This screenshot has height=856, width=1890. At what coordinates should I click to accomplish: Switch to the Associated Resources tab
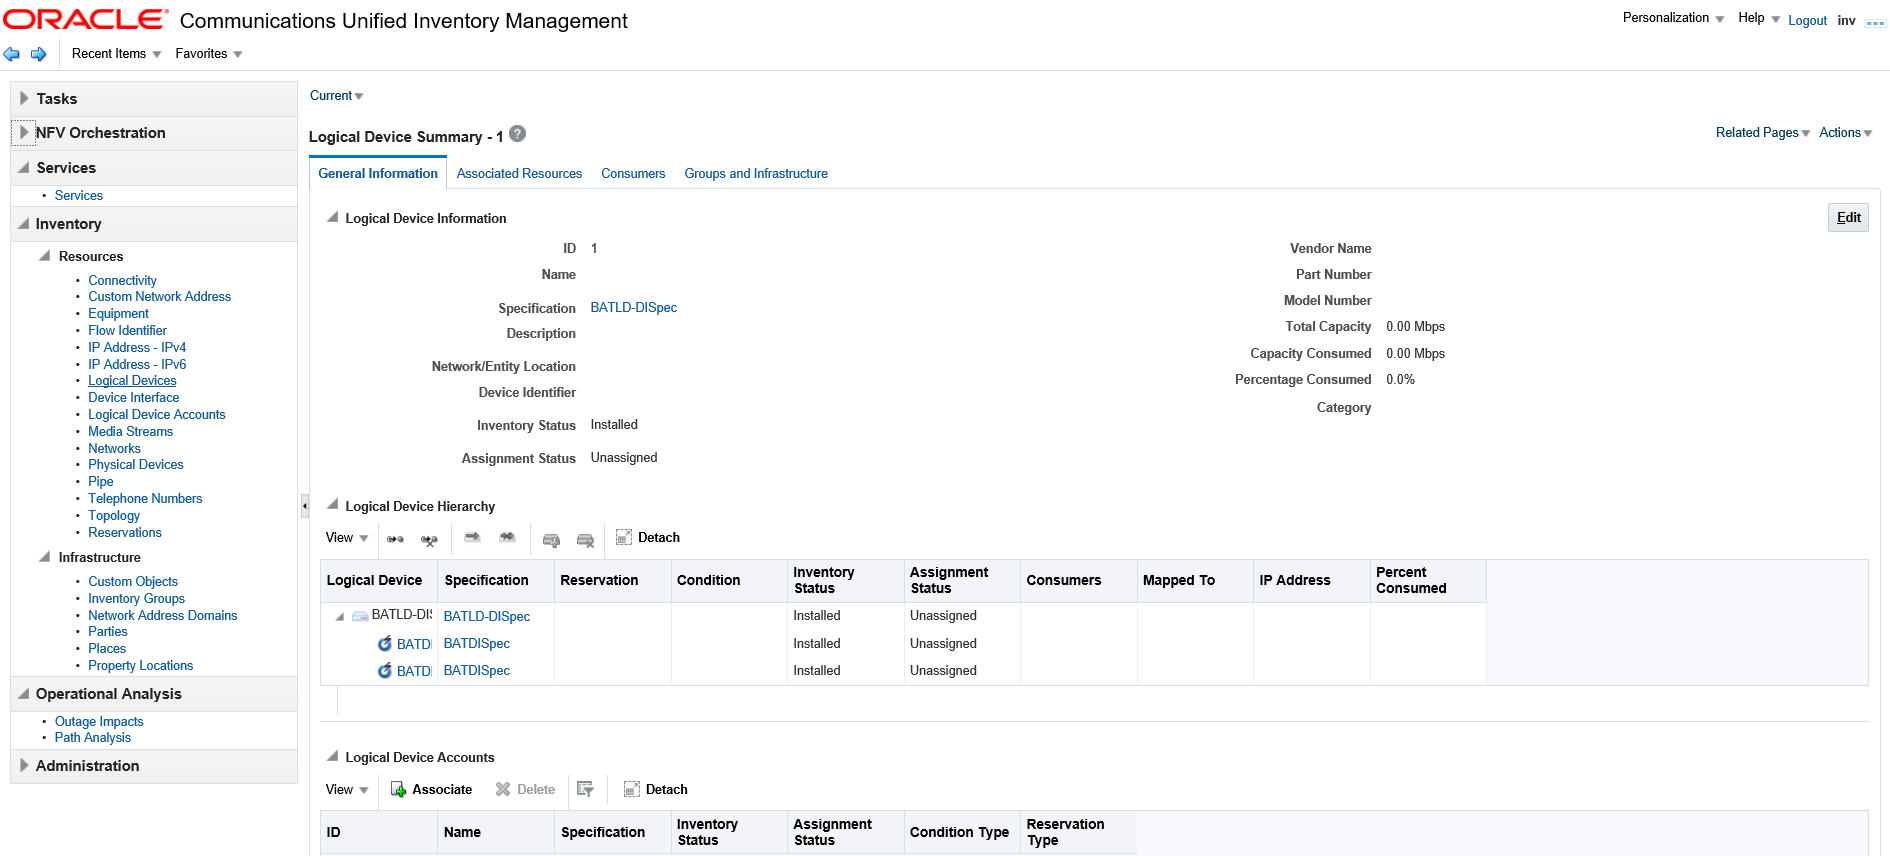pos(519,174)
